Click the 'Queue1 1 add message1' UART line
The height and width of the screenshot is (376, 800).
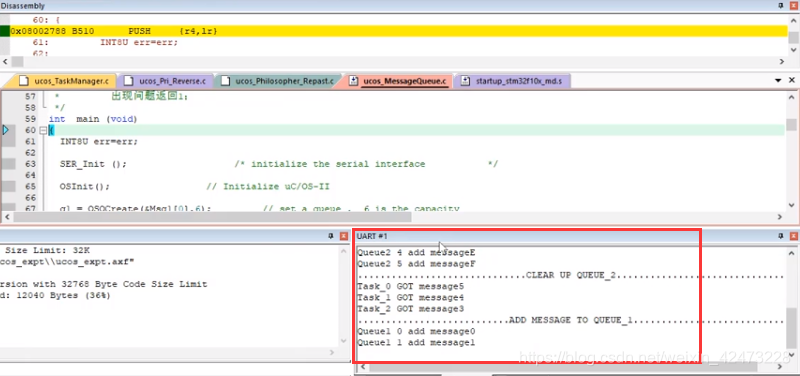coord(416,342)
